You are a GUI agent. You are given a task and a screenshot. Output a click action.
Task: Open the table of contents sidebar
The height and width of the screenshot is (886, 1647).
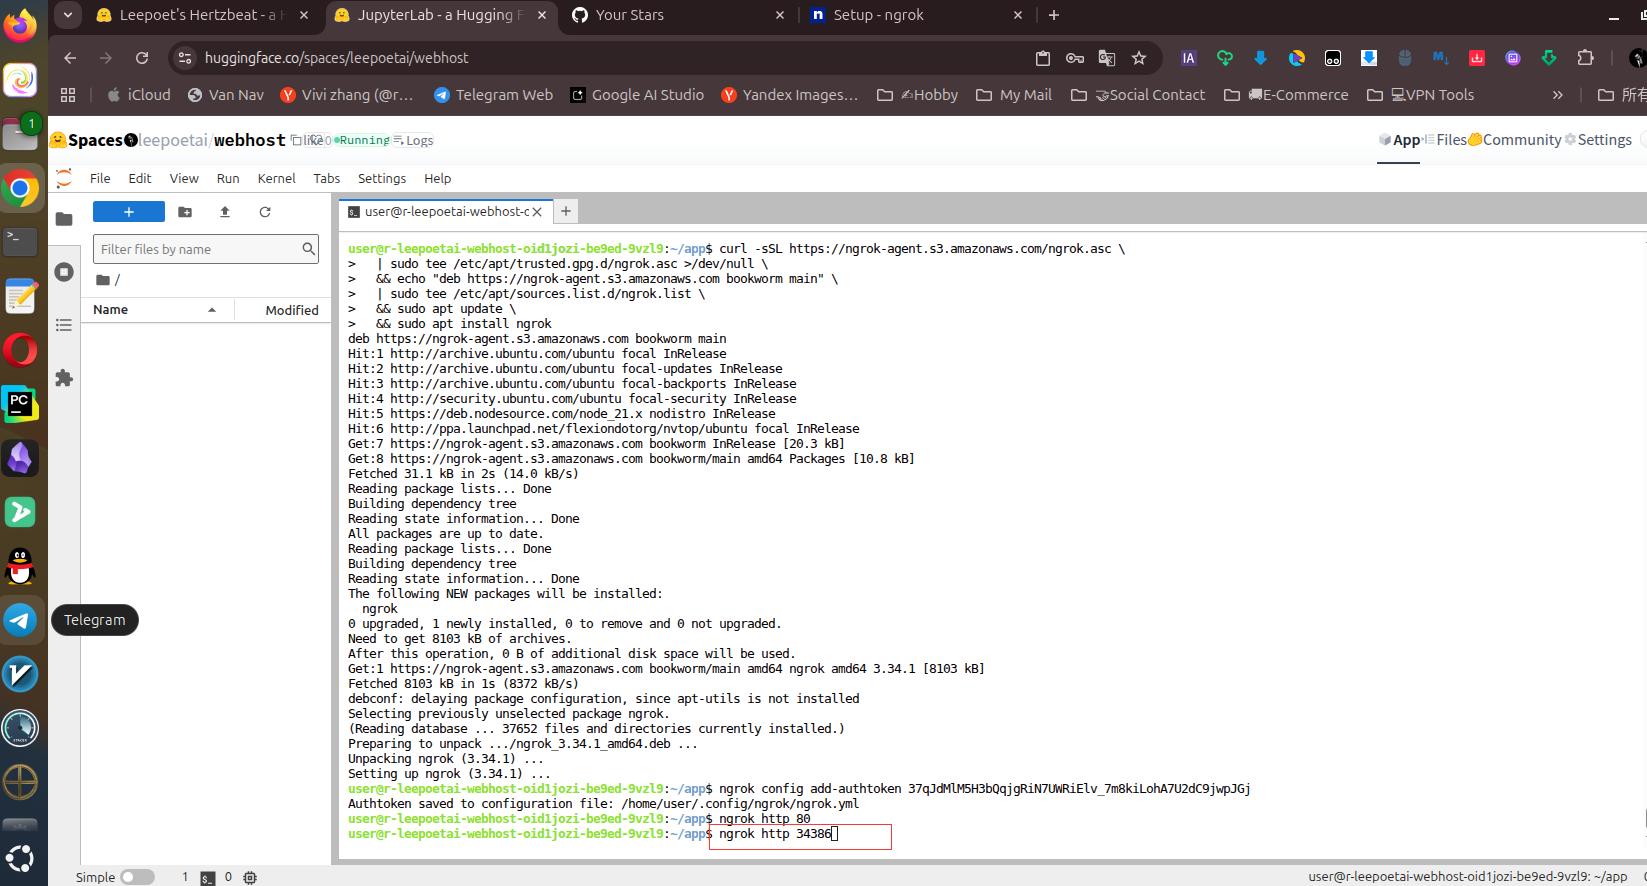64,325
